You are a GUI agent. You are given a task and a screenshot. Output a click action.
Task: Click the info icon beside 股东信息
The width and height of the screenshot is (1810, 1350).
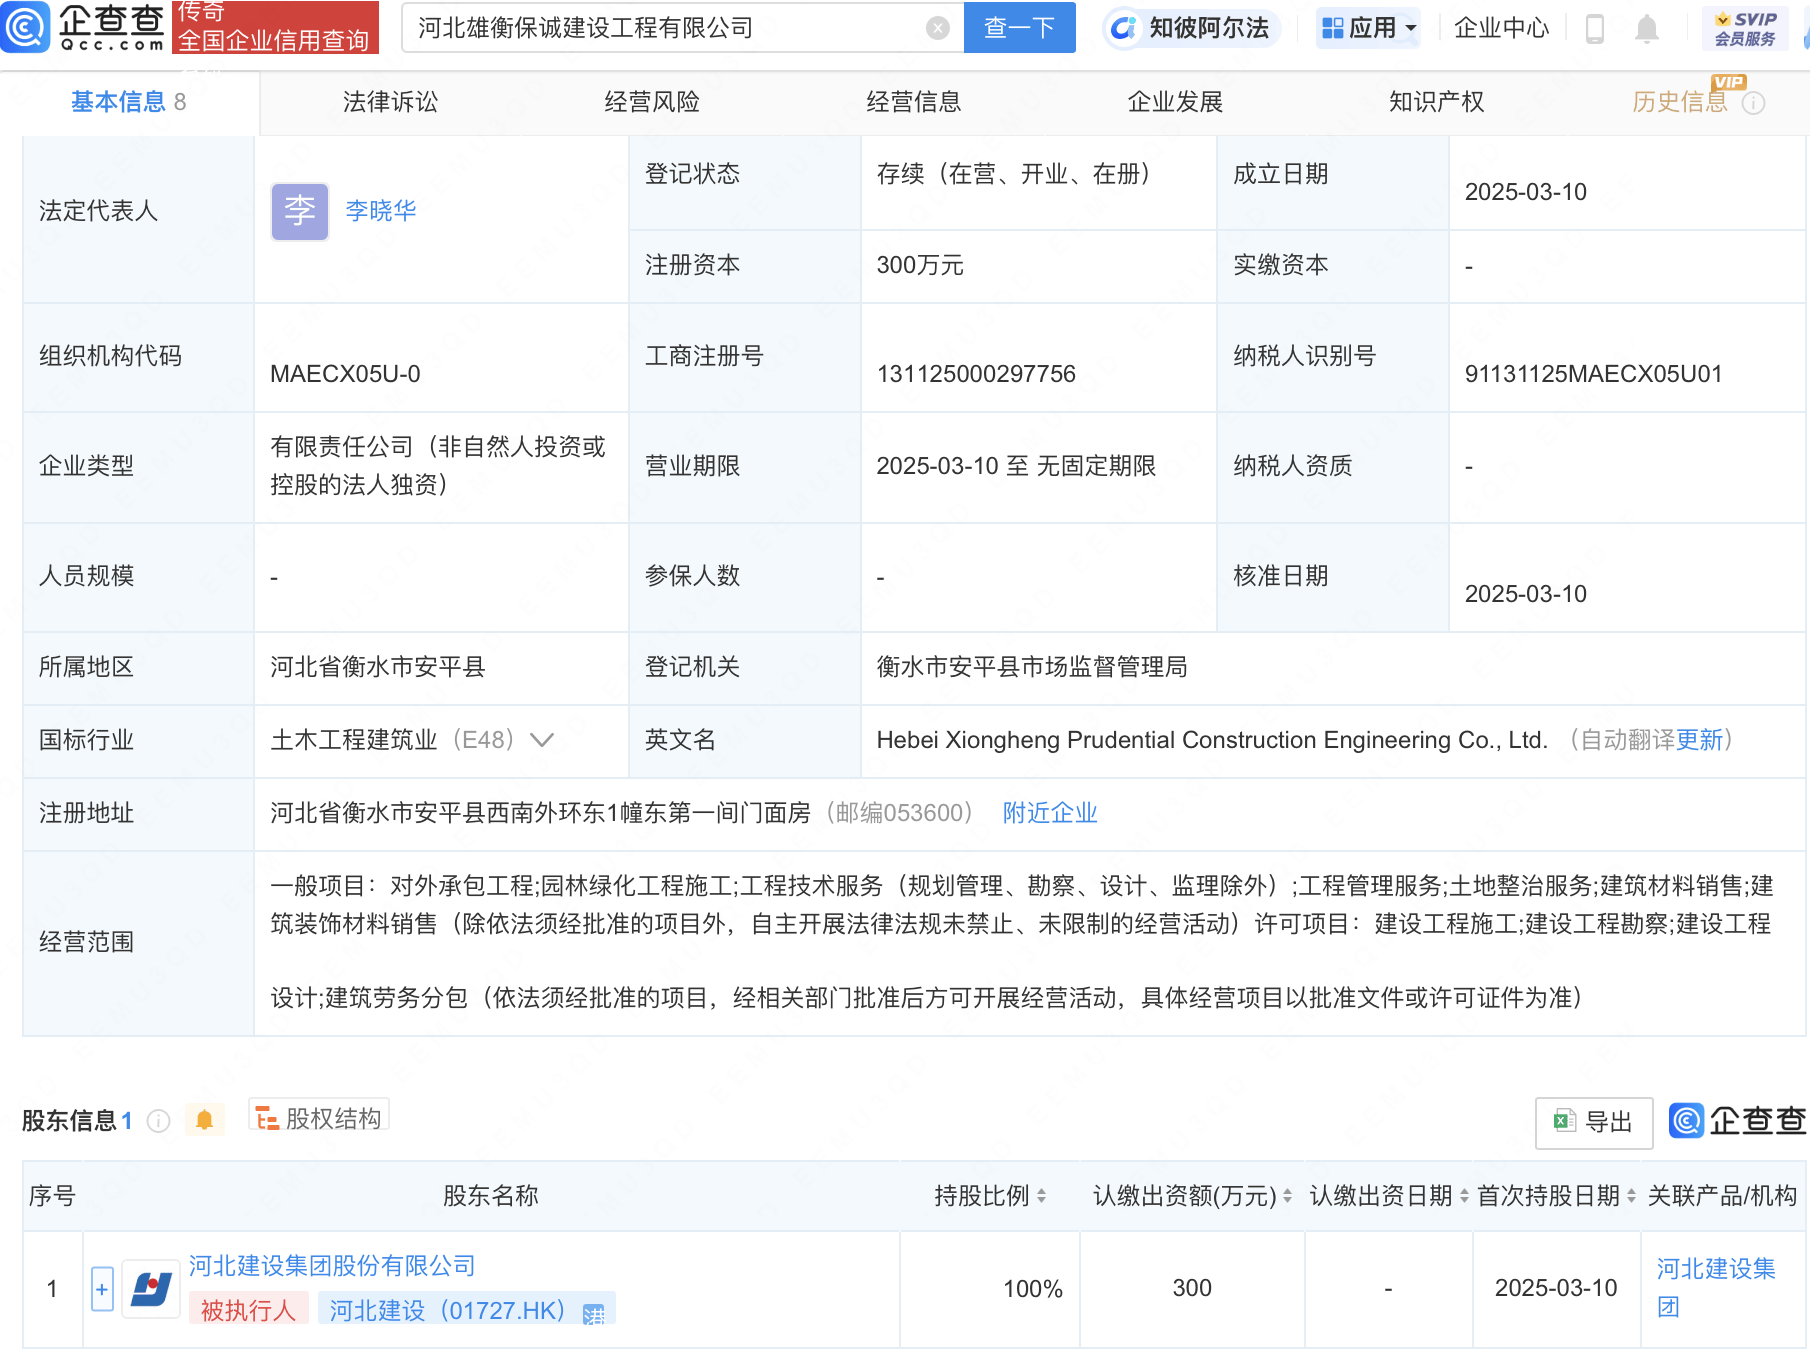(x=158, y=1121)
